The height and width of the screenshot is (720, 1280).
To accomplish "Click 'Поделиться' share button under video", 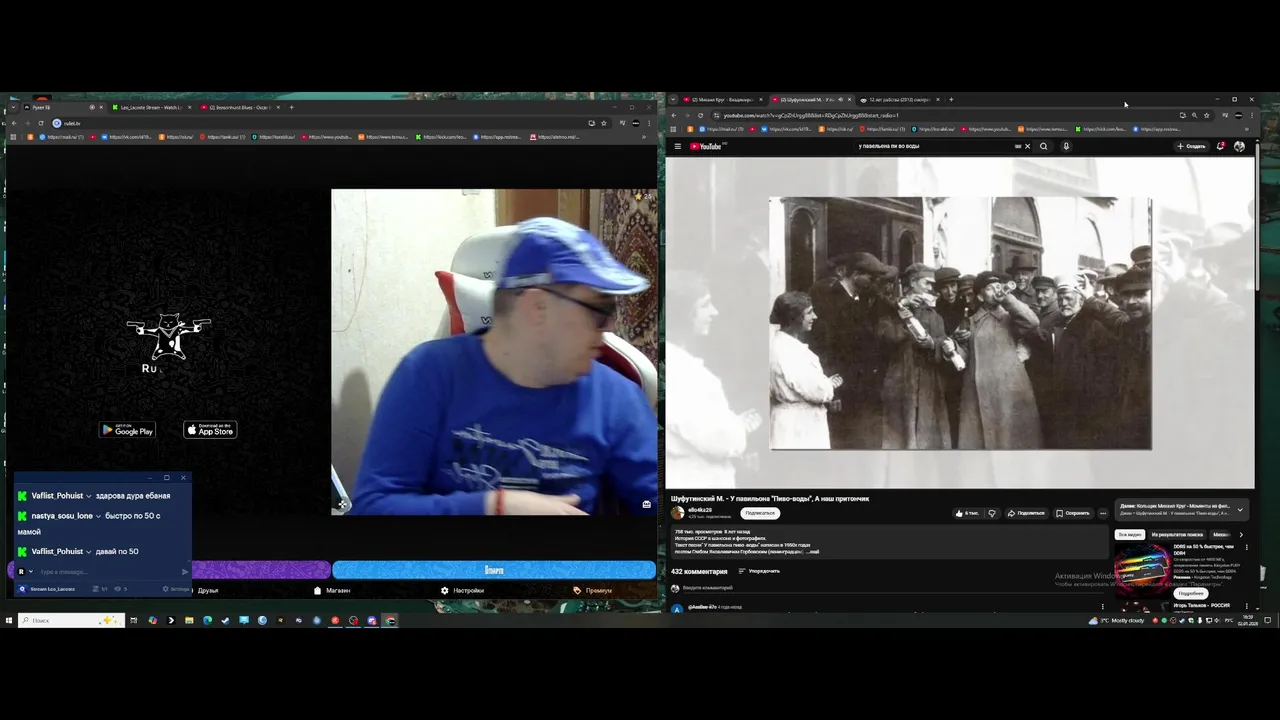I will tap(1026, 513).
